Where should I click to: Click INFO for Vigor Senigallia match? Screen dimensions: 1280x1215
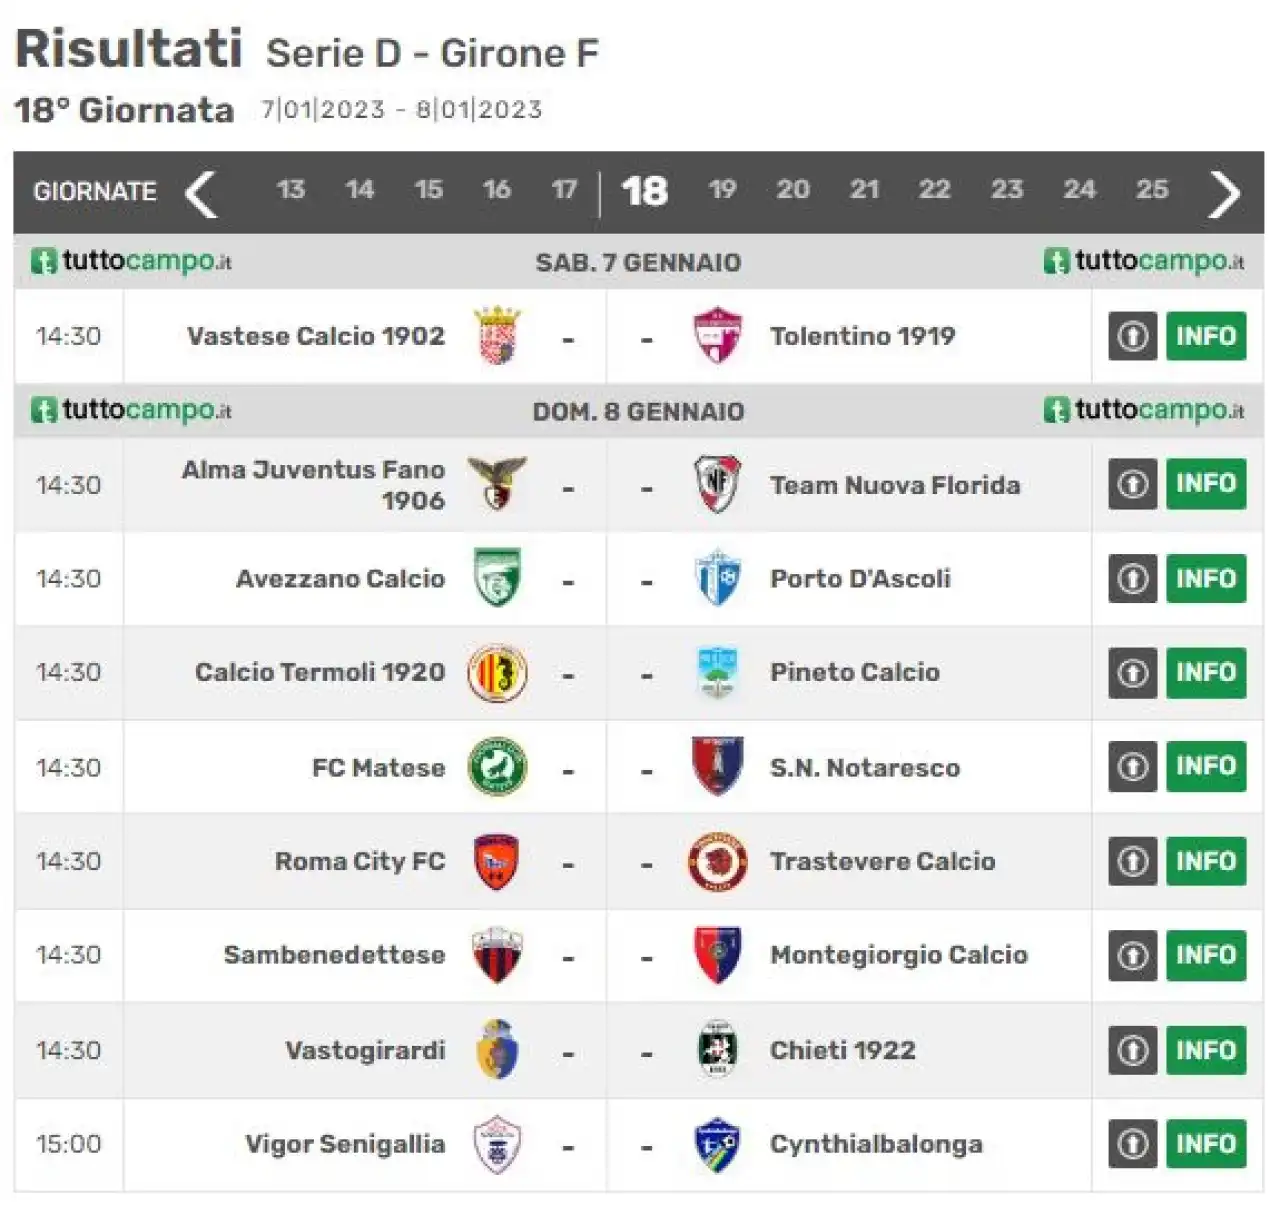[1206, 1144]
